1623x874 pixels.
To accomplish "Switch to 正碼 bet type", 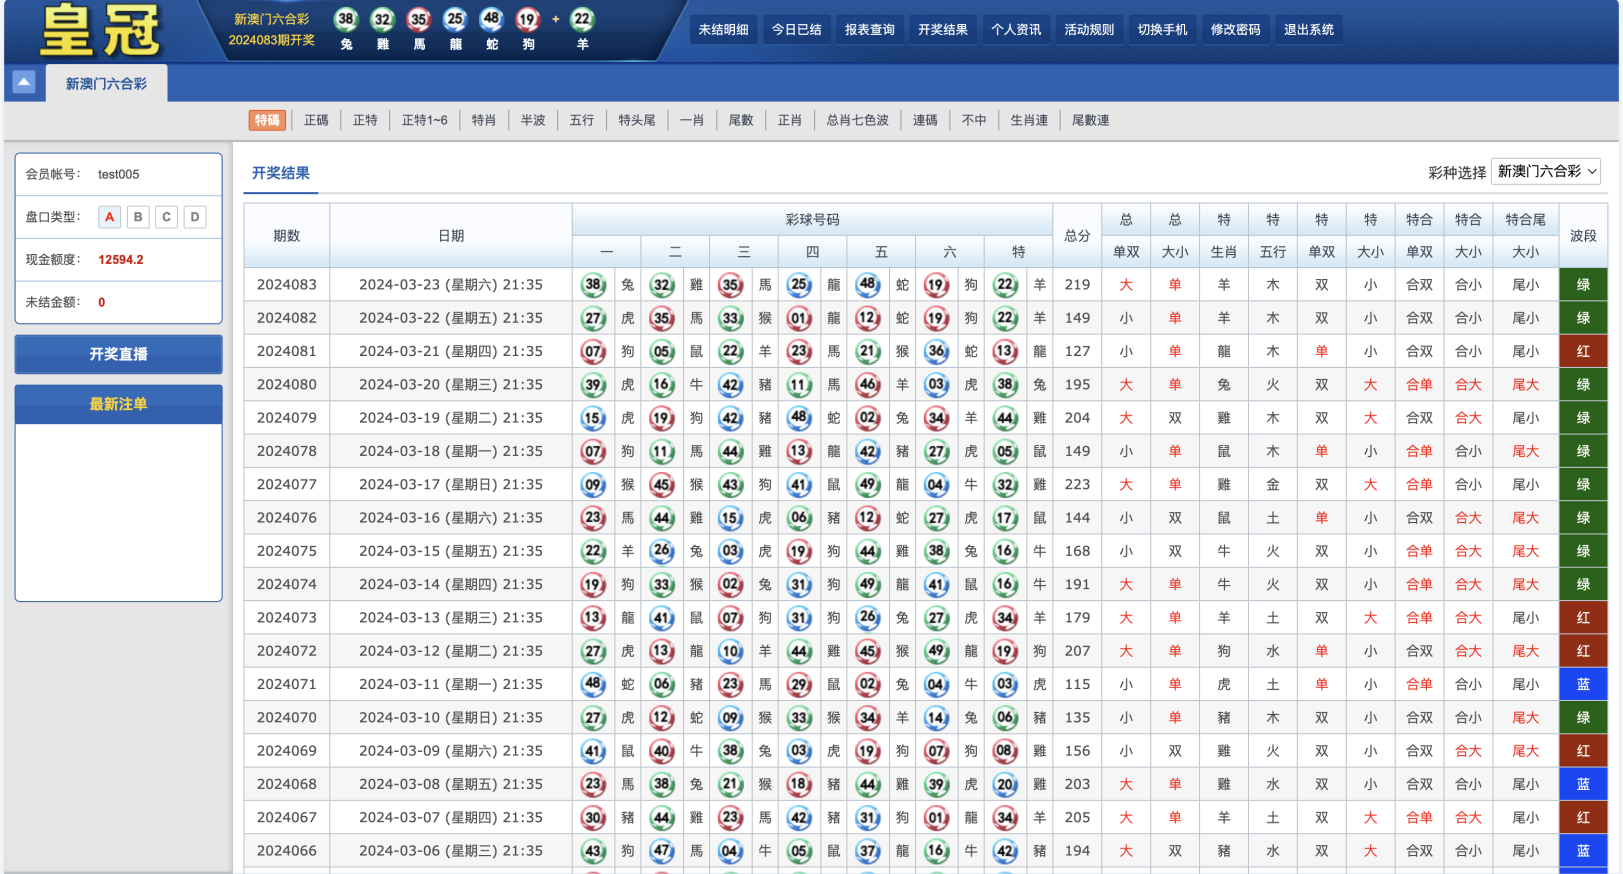I will click(316, 120).
